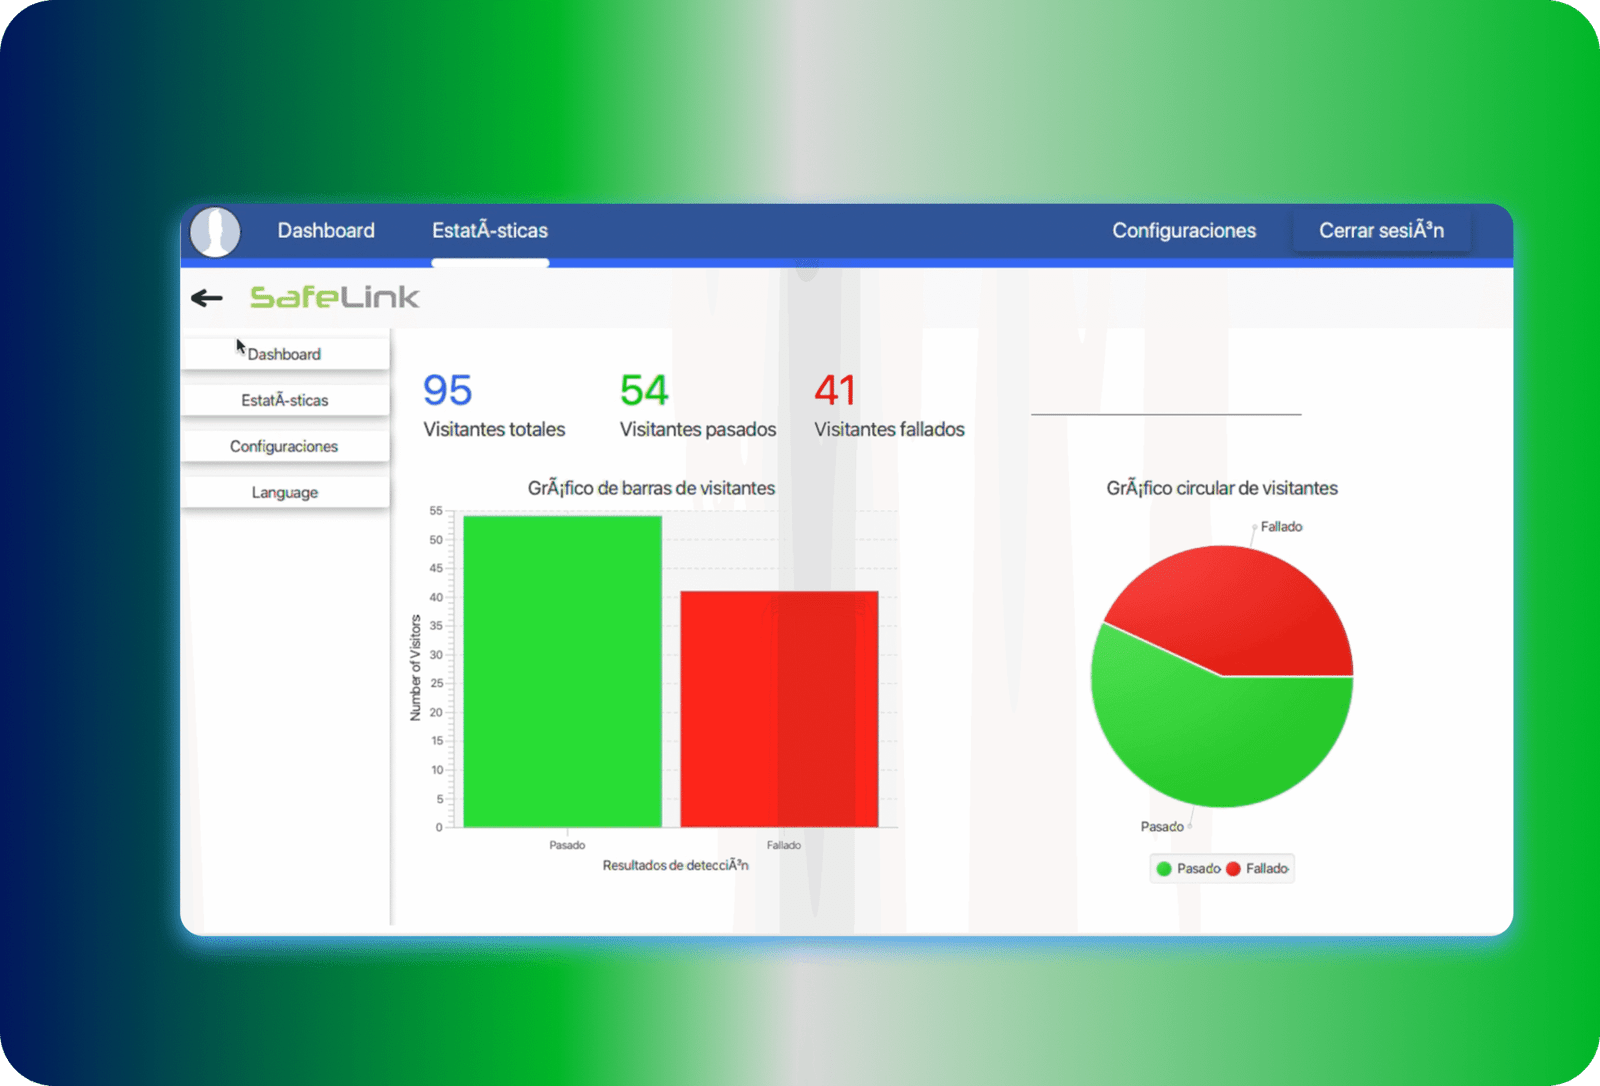
Task: Click the green Pasado bar in chart
Action: (562, 670)
